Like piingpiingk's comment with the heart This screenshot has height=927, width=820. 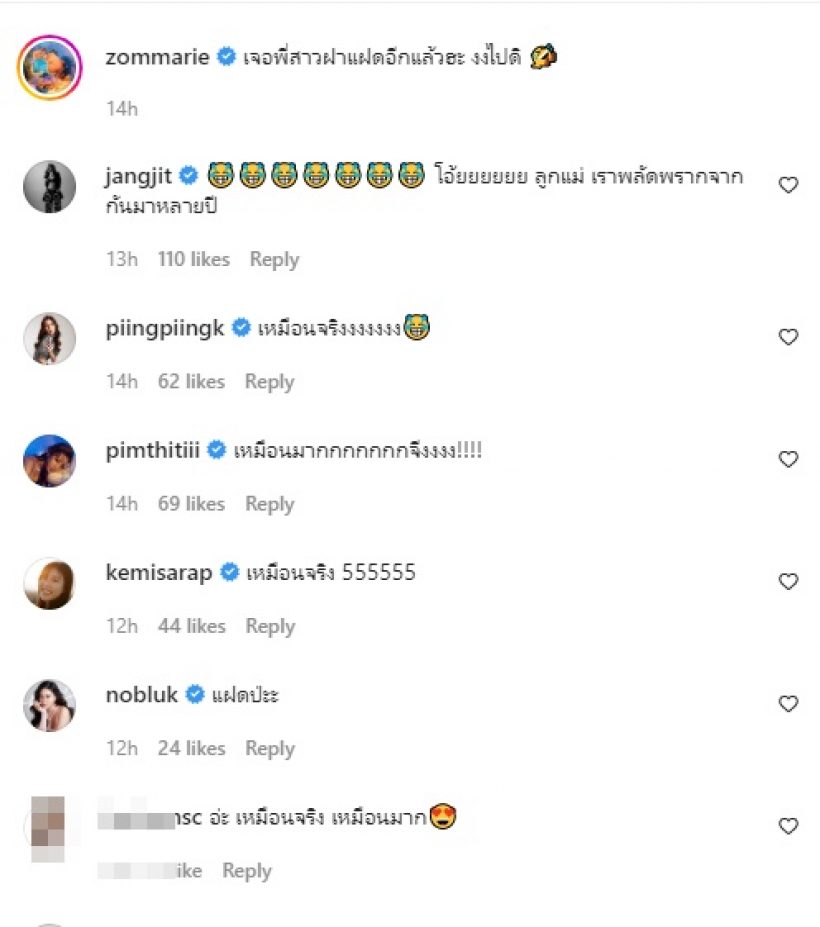click(788, 337)
